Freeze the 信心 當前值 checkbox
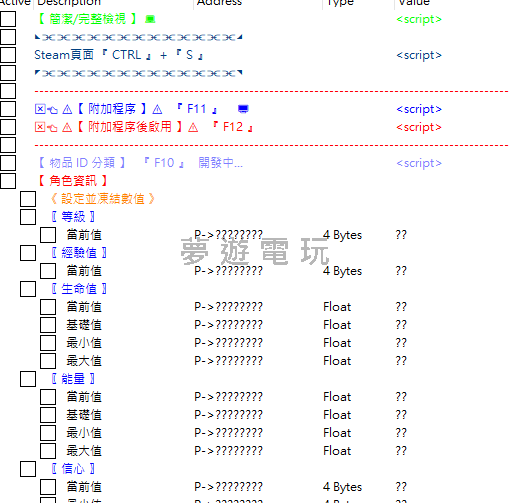This screenshot has width=509, height=503. 48,487
